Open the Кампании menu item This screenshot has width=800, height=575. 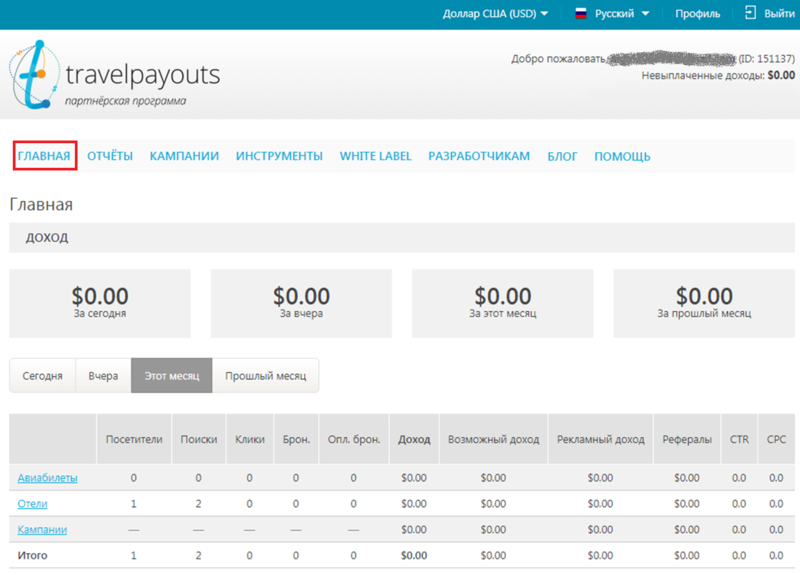[x=184, y=156]
